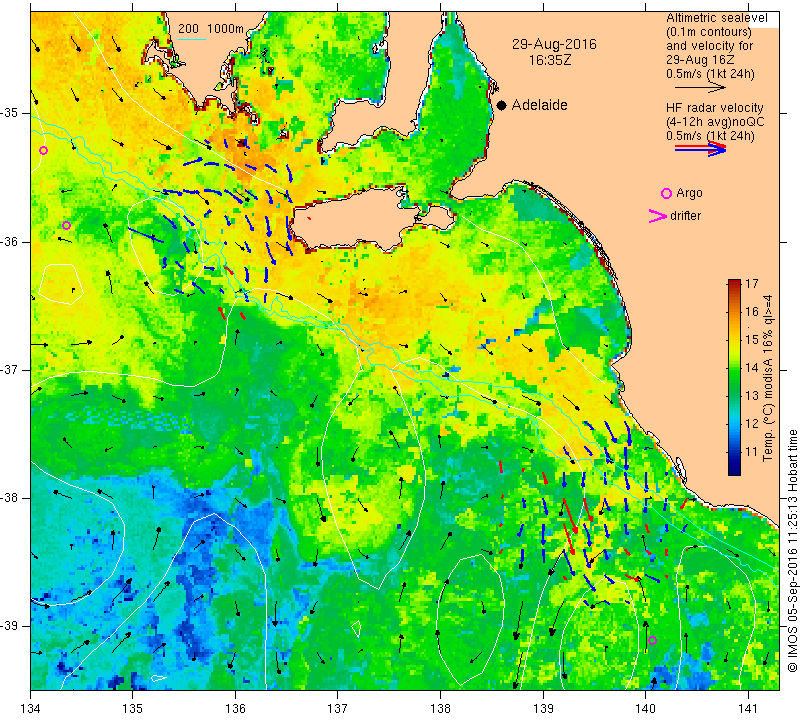
Task: Click the Argo legend text
Action: click(689, 193)
